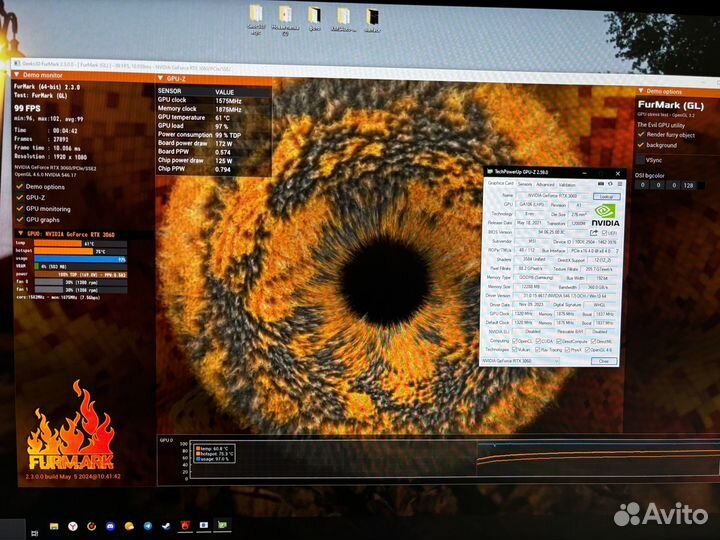The width and height of the screenshot is (720, 540).
Task: Open Task View on the taskbar
Action: pyautogui.click(x=34, y=533)
